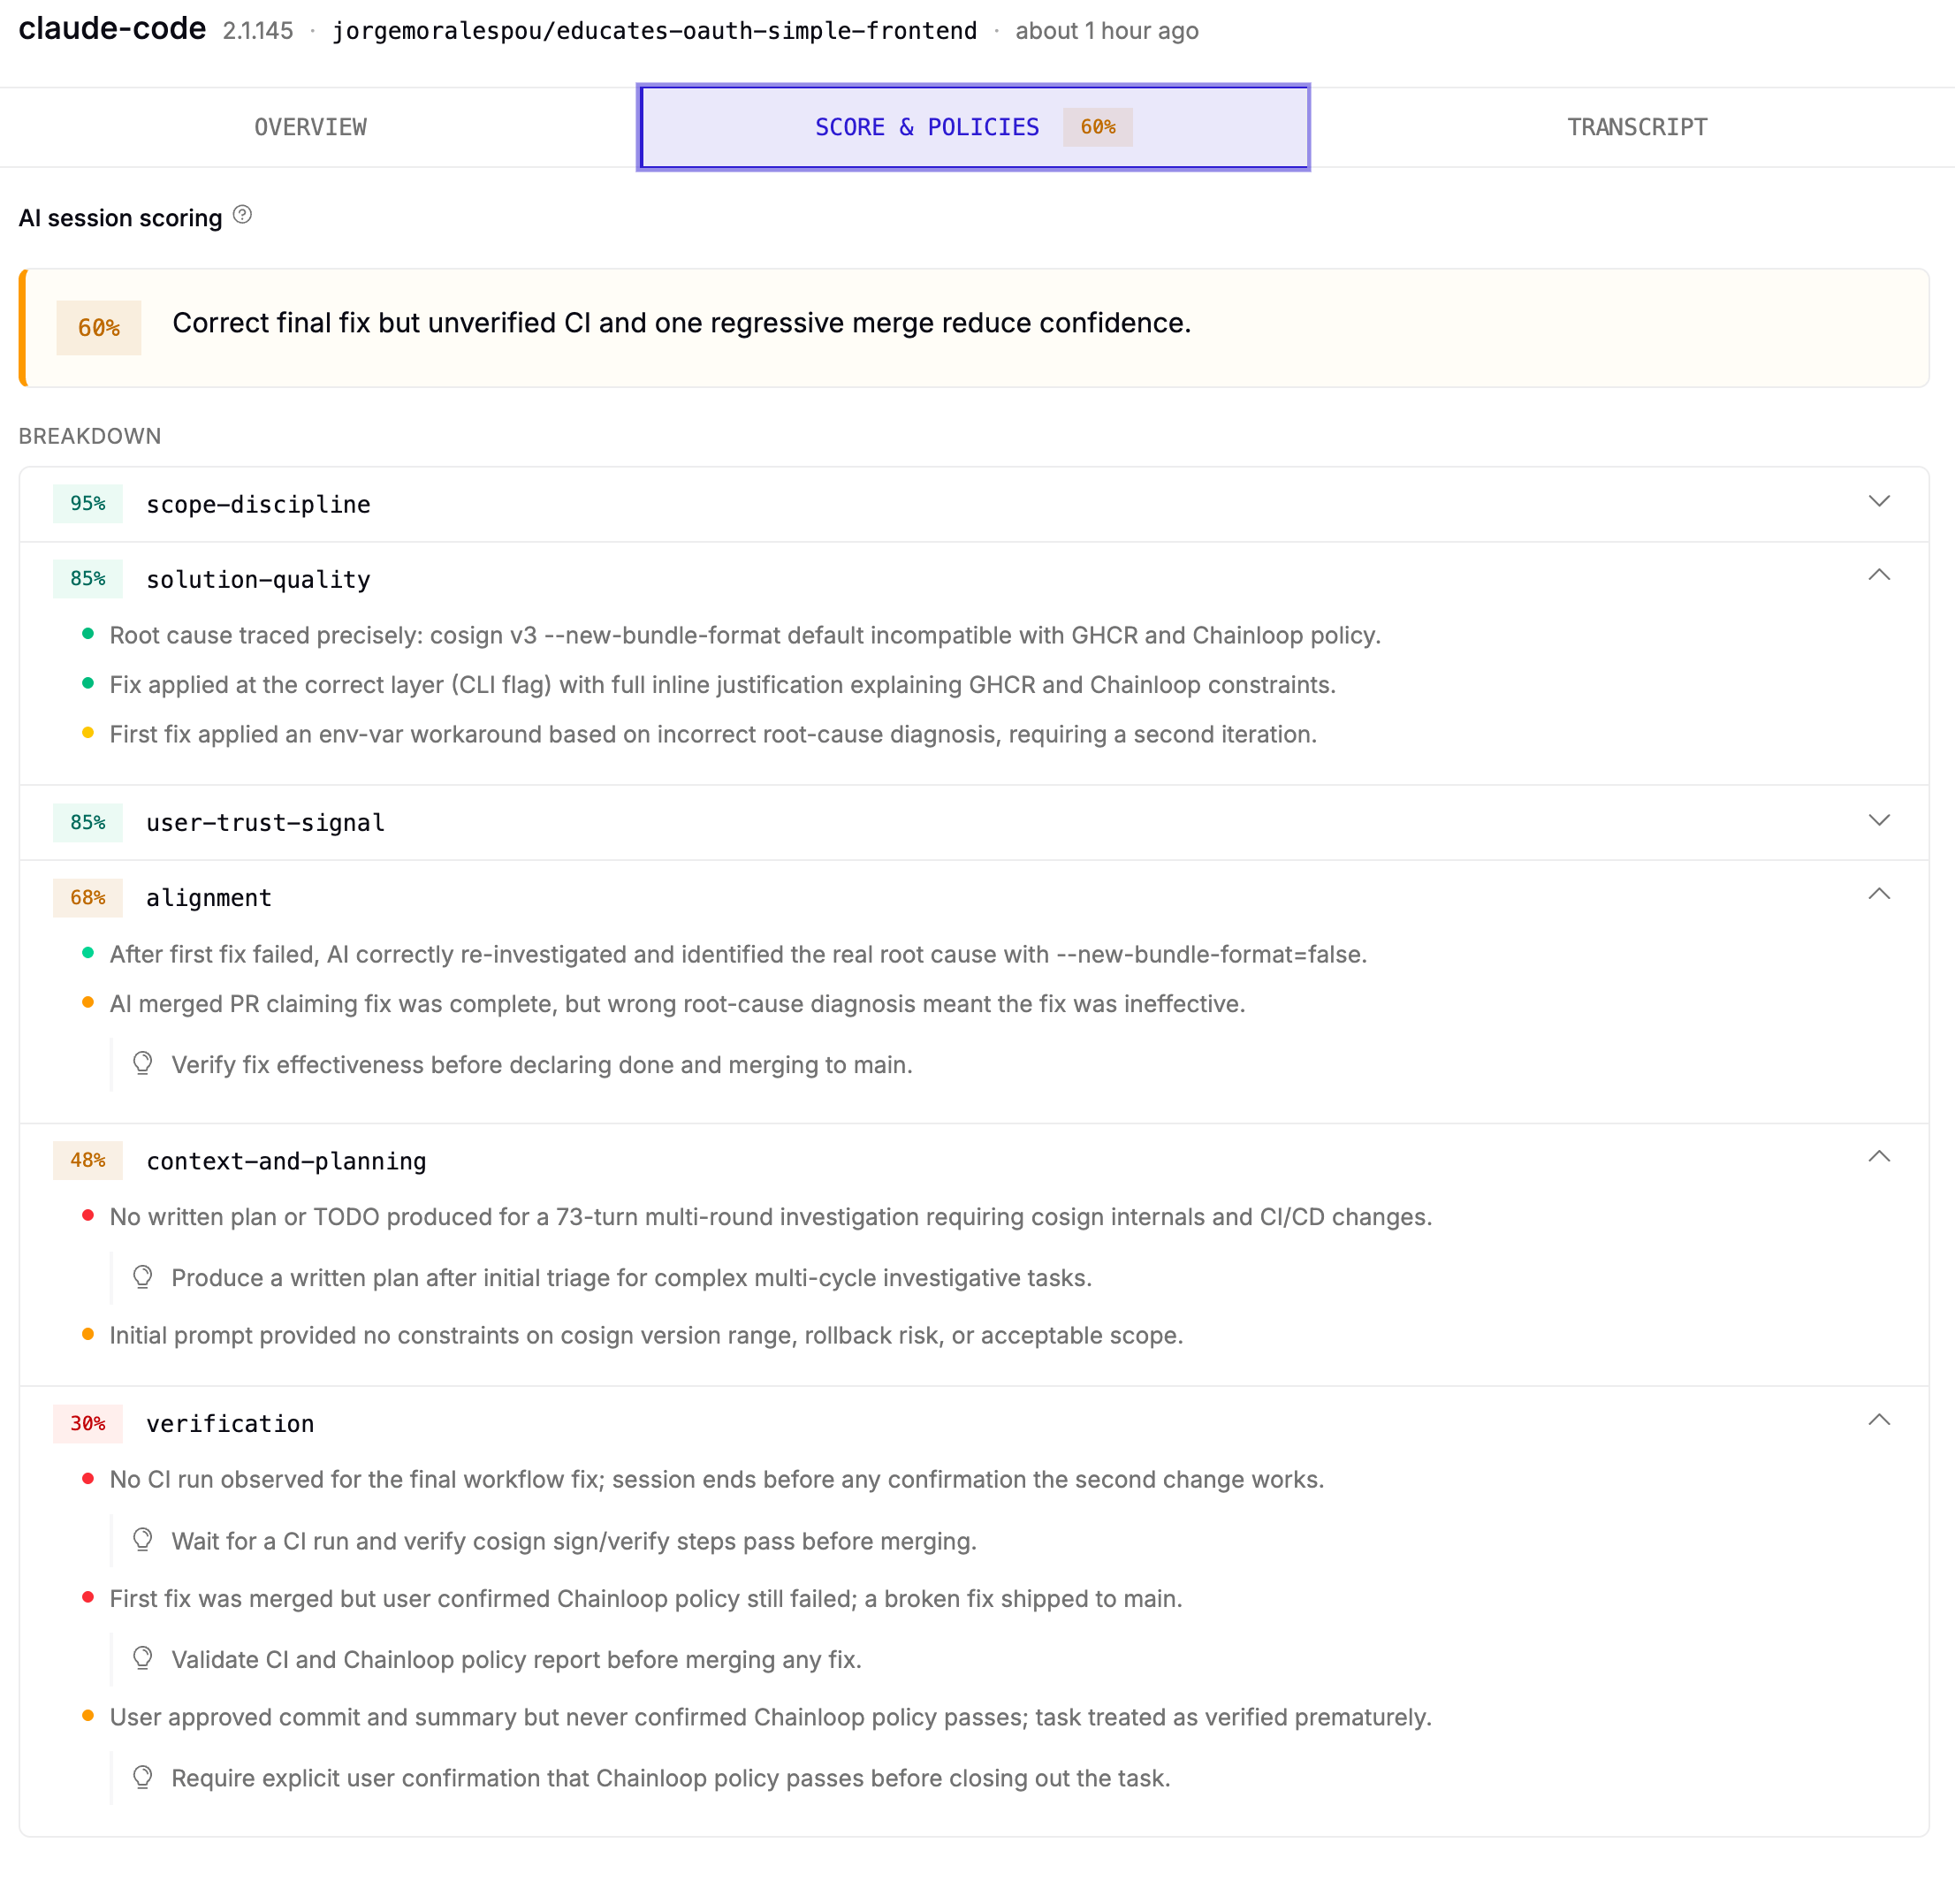Click the 85% user-trust-signal score badge
Screen dimensions: 1955x1904
point(88,822)
